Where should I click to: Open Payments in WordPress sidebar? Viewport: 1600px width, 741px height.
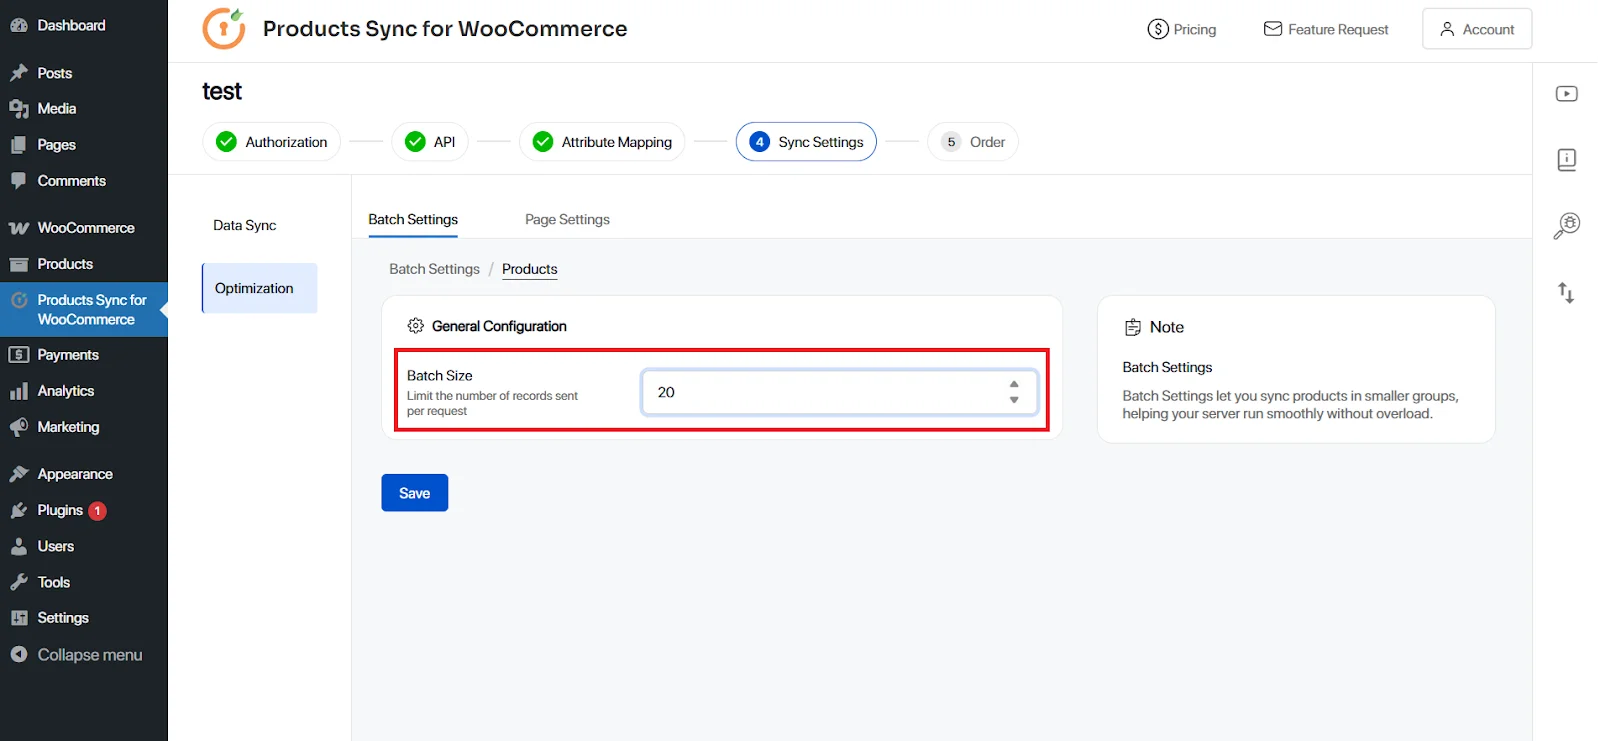click(x=68, y=355)
